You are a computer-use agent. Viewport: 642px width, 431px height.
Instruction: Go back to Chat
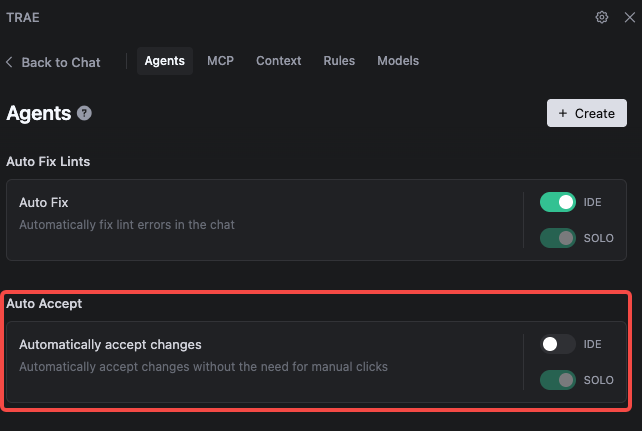53,62
